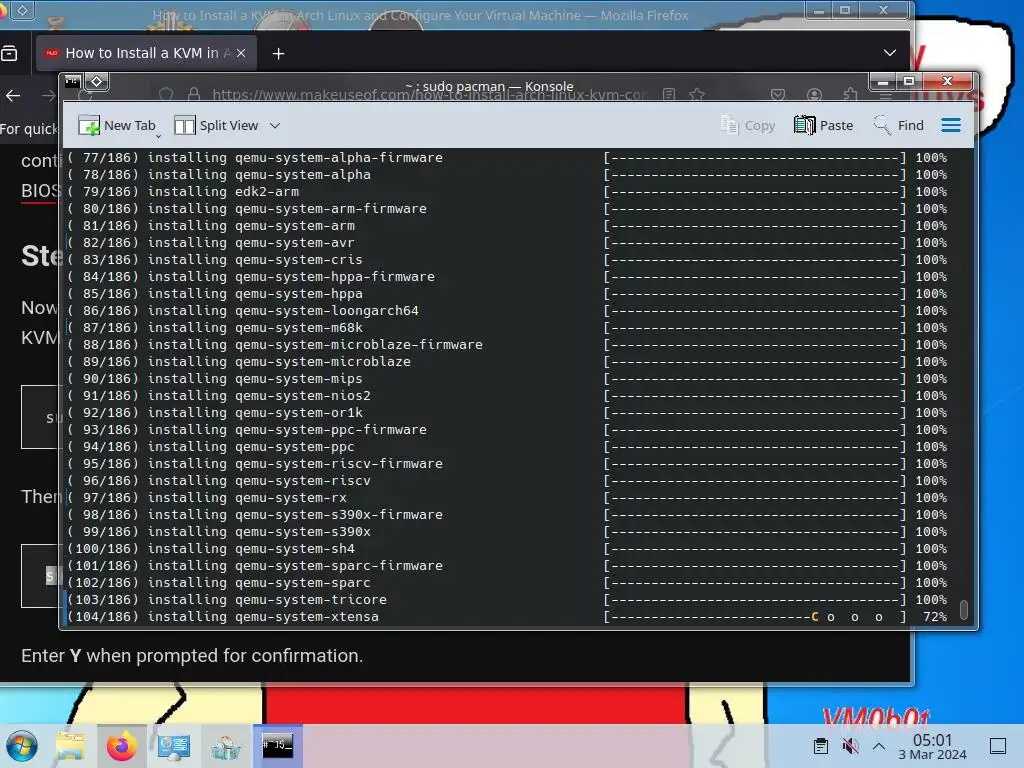Click the text 'qemu-system-cris'
The height and width of the screenshot is (768, 1024).
pos(298,259)
